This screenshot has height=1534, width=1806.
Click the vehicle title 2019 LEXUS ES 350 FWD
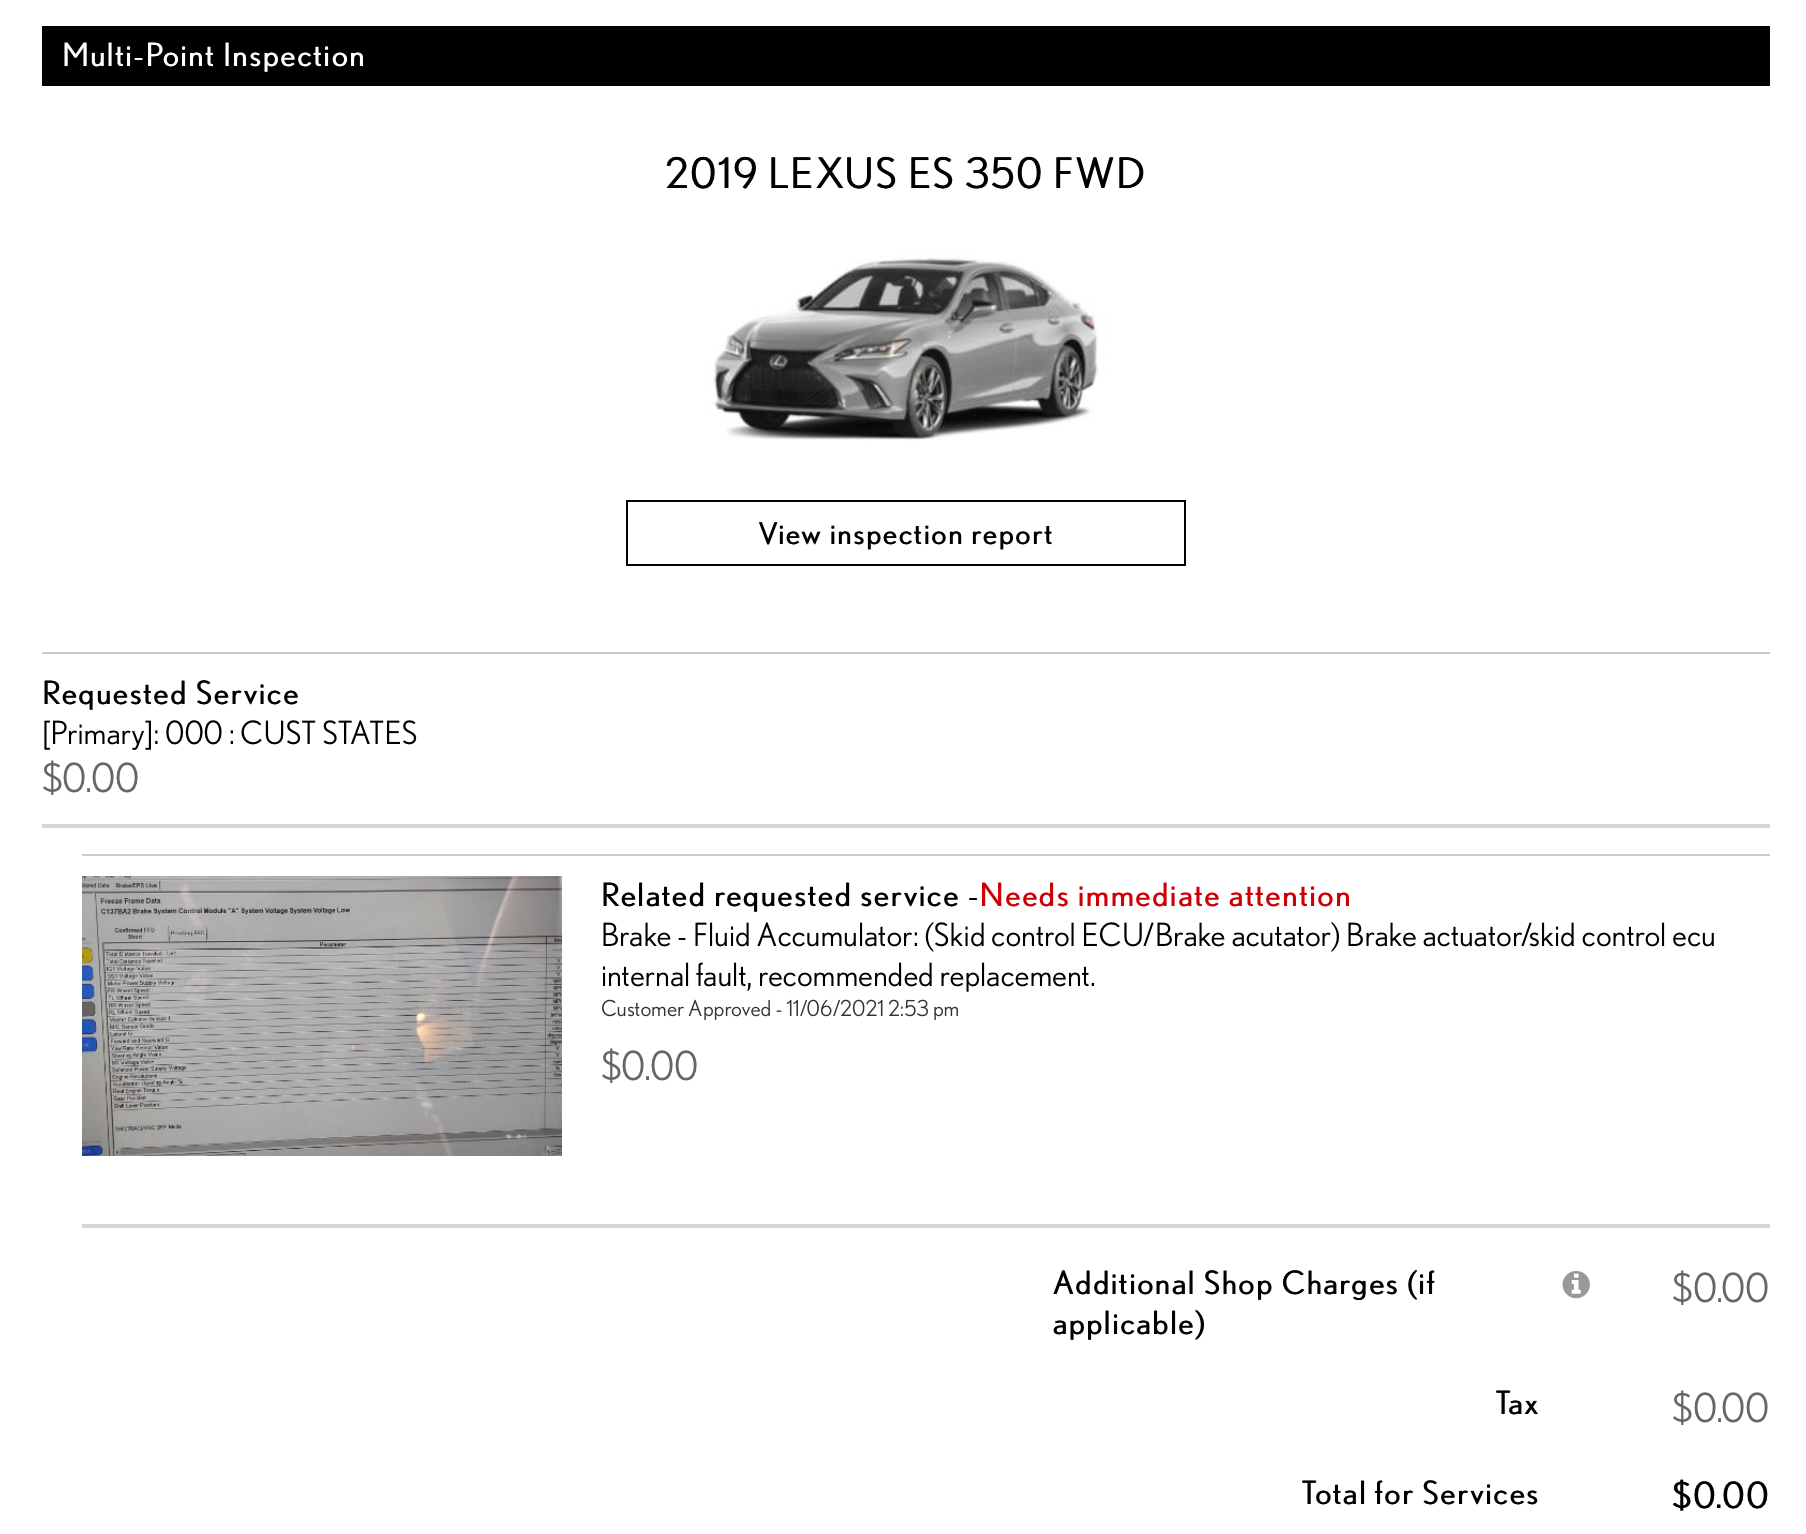[x=903, y=174]
